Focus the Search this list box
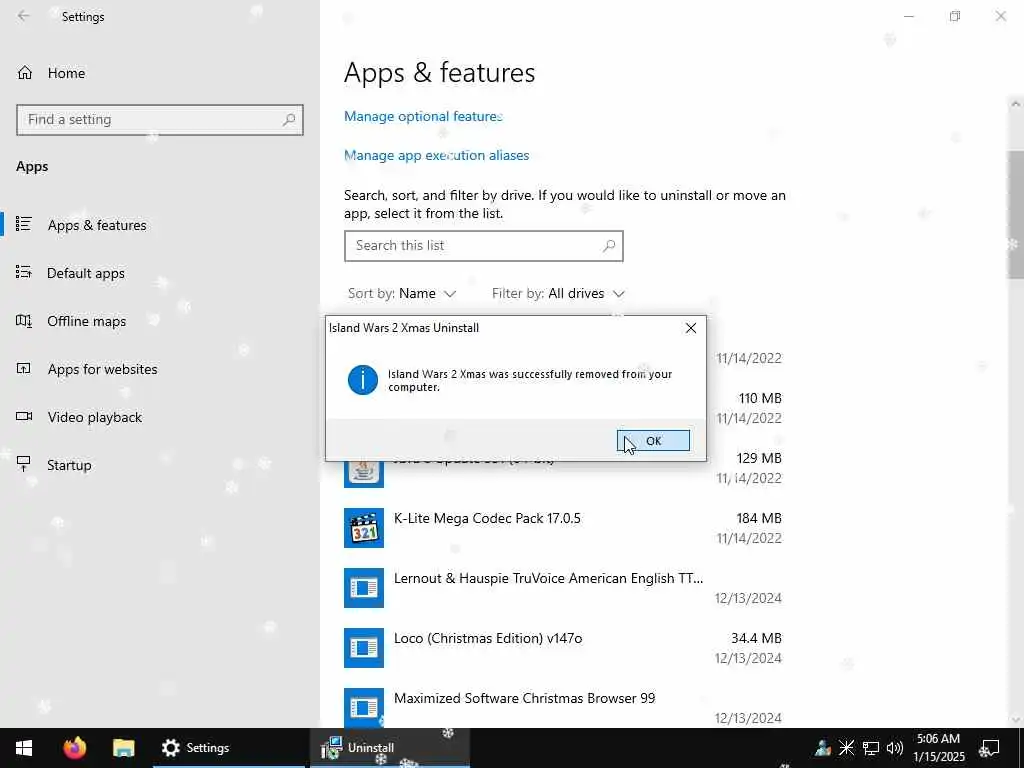The width and height of the screenshot is (1024, 768). pos(483,246)
